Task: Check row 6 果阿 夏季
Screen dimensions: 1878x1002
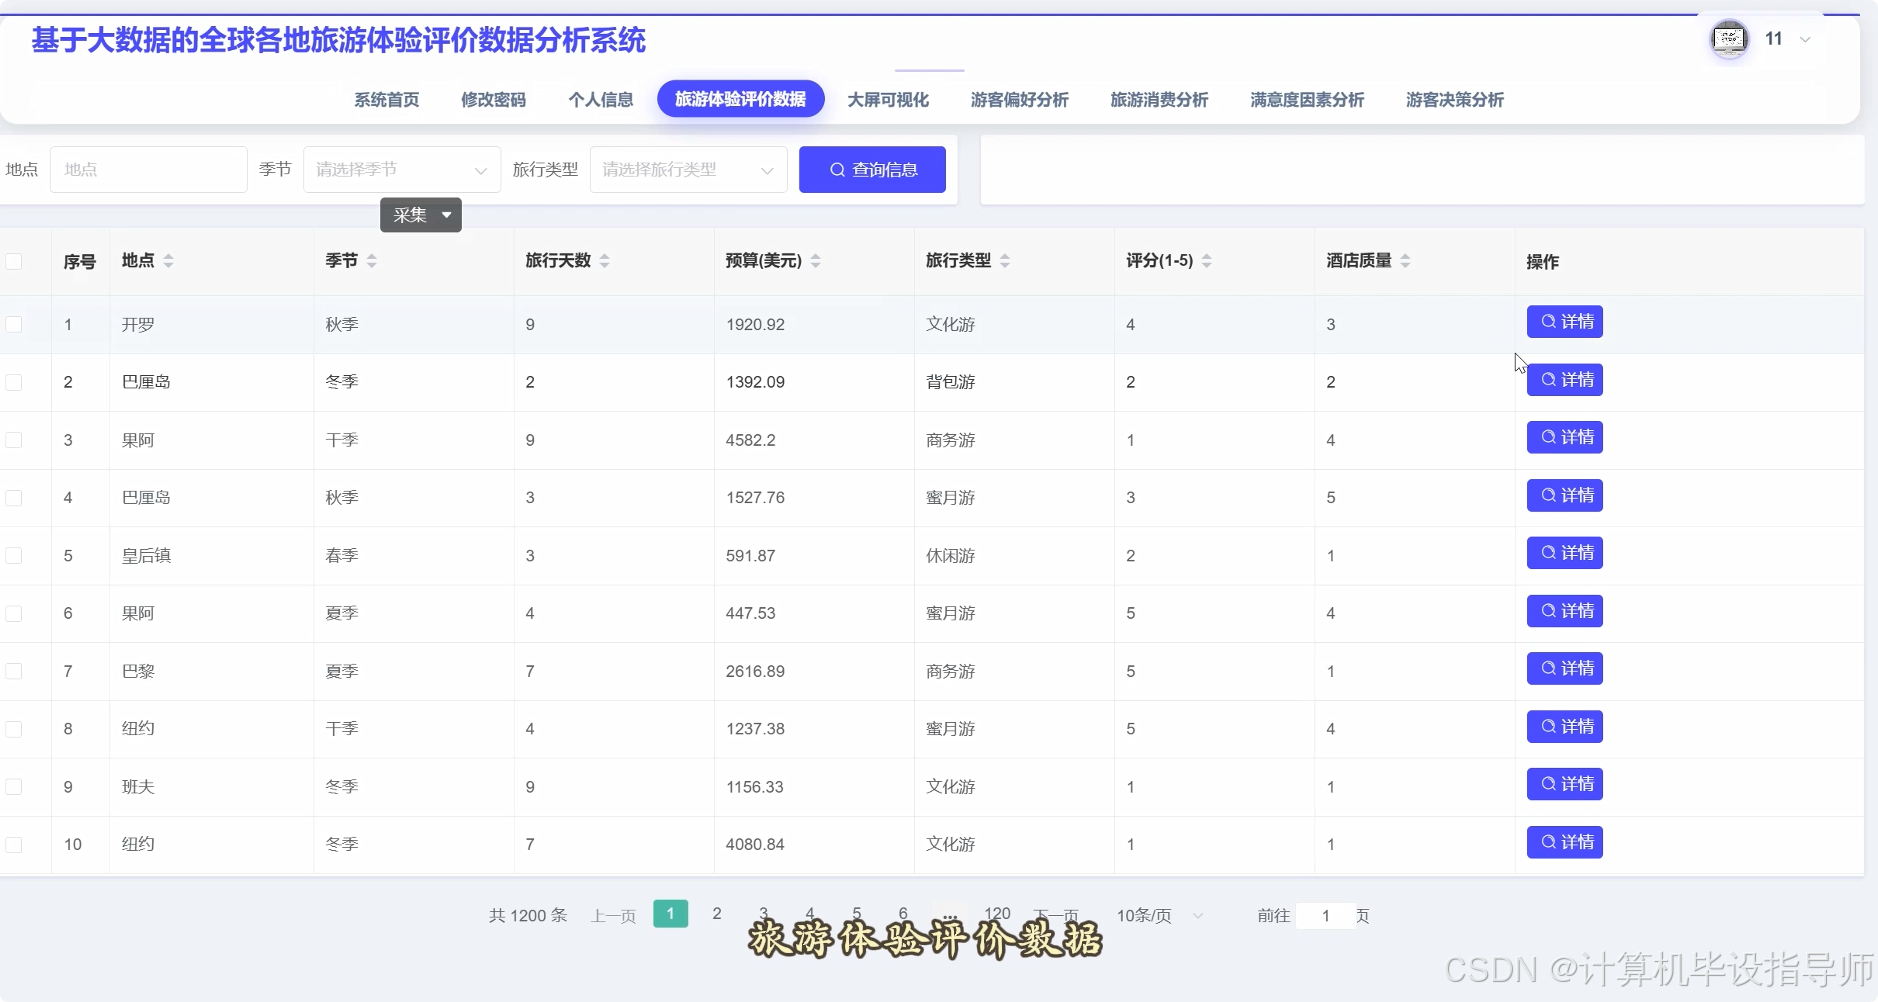Action: click(14, 613)
